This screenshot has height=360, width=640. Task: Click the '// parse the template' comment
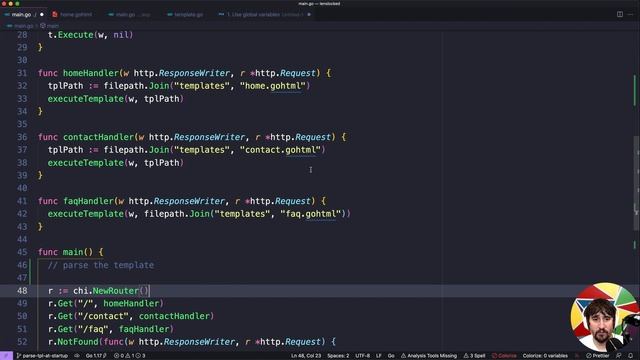[x=101, y=265]
